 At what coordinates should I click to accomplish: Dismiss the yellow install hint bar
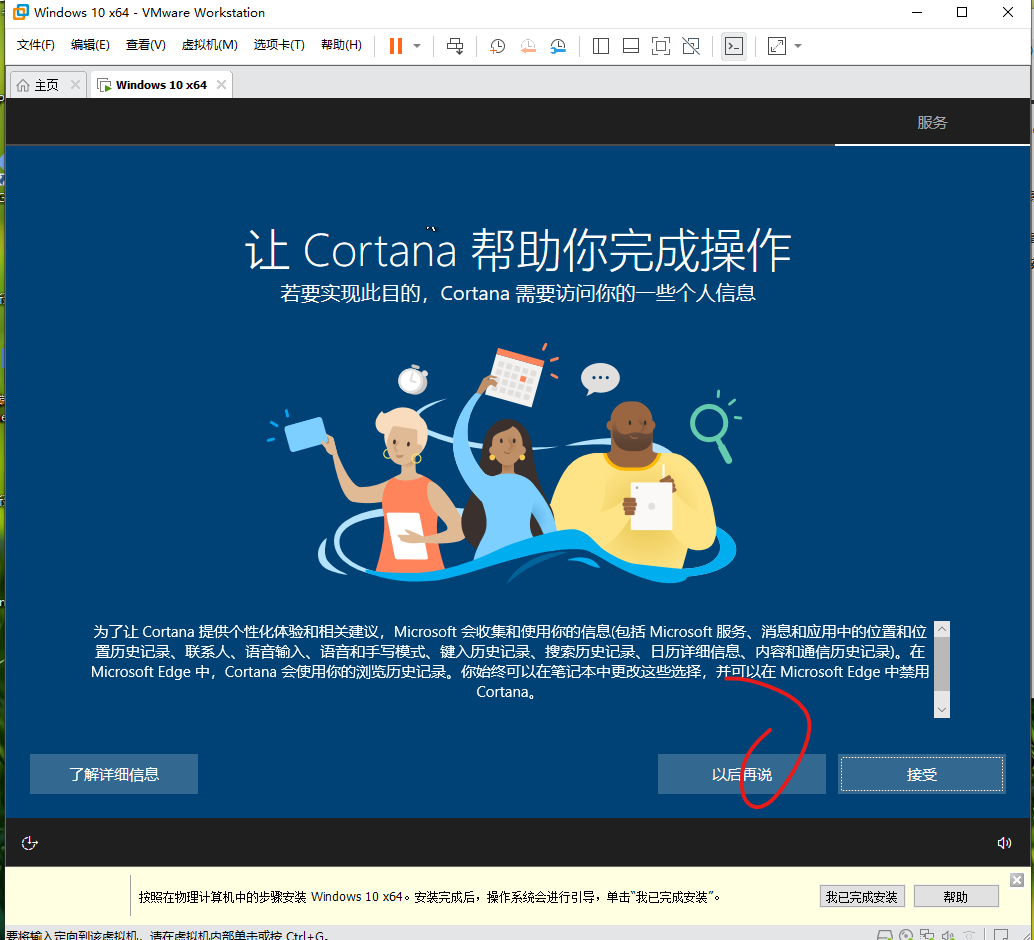pyautogui.click(x=1017, y=880)
